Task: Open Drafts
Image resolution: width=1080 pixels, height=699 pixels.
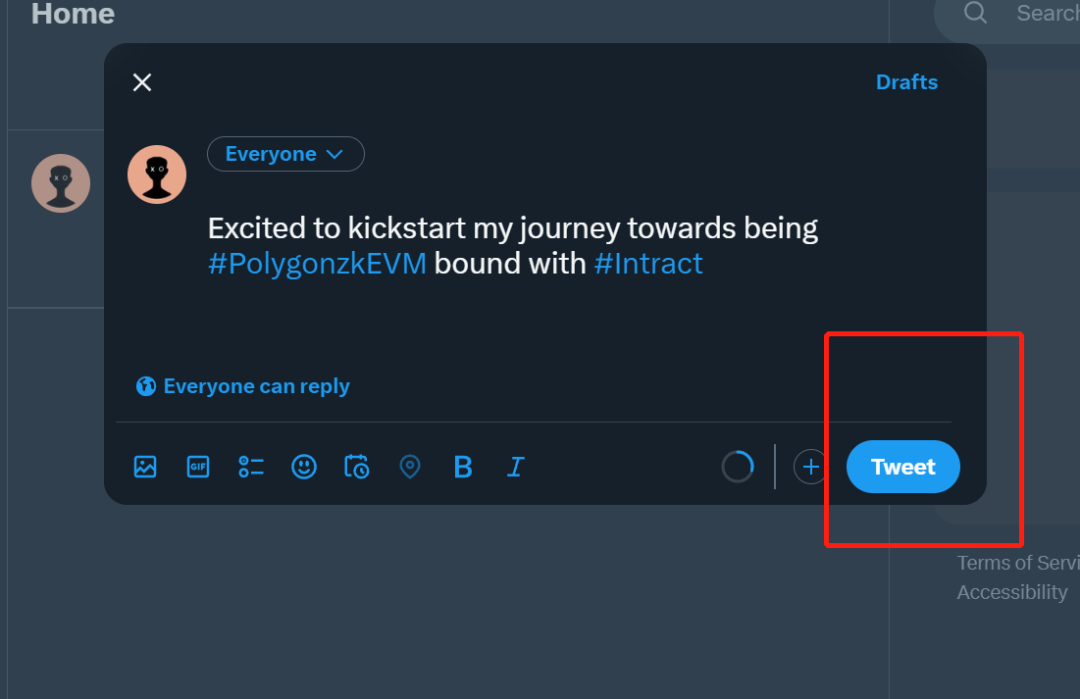Action: coord(906,82)
